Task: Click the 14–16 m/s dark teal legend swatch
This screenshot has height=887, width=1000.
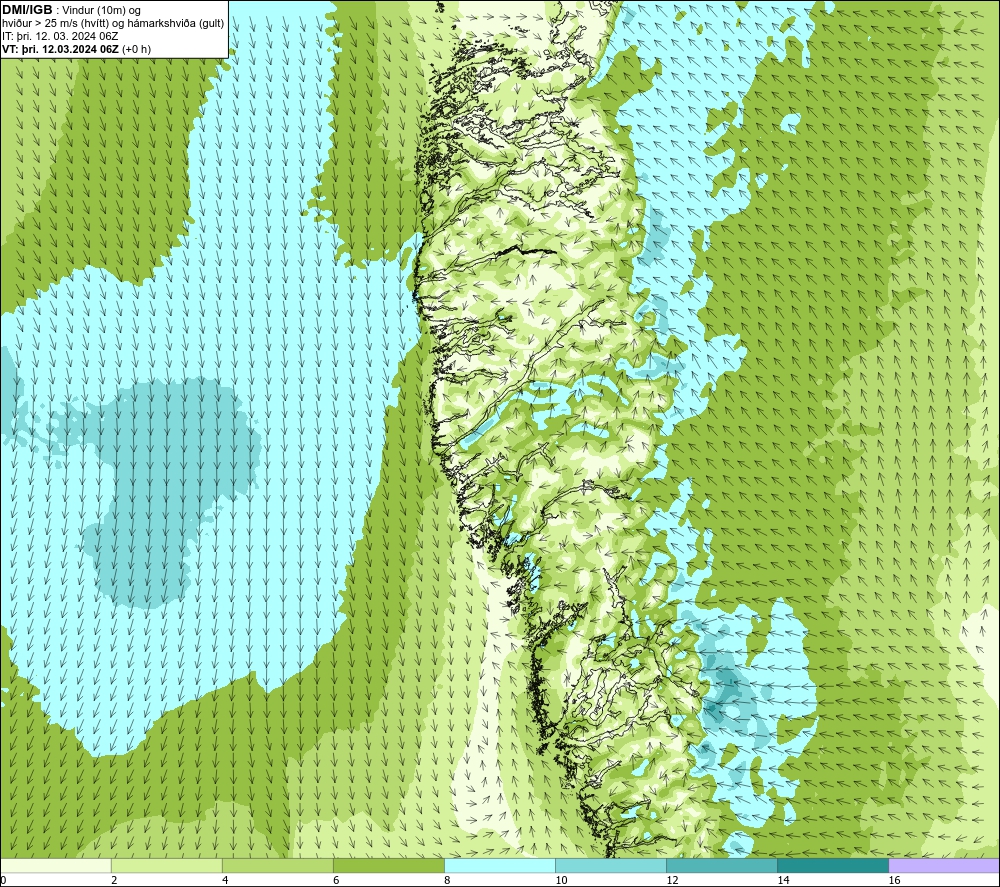Action: point(833,865)
